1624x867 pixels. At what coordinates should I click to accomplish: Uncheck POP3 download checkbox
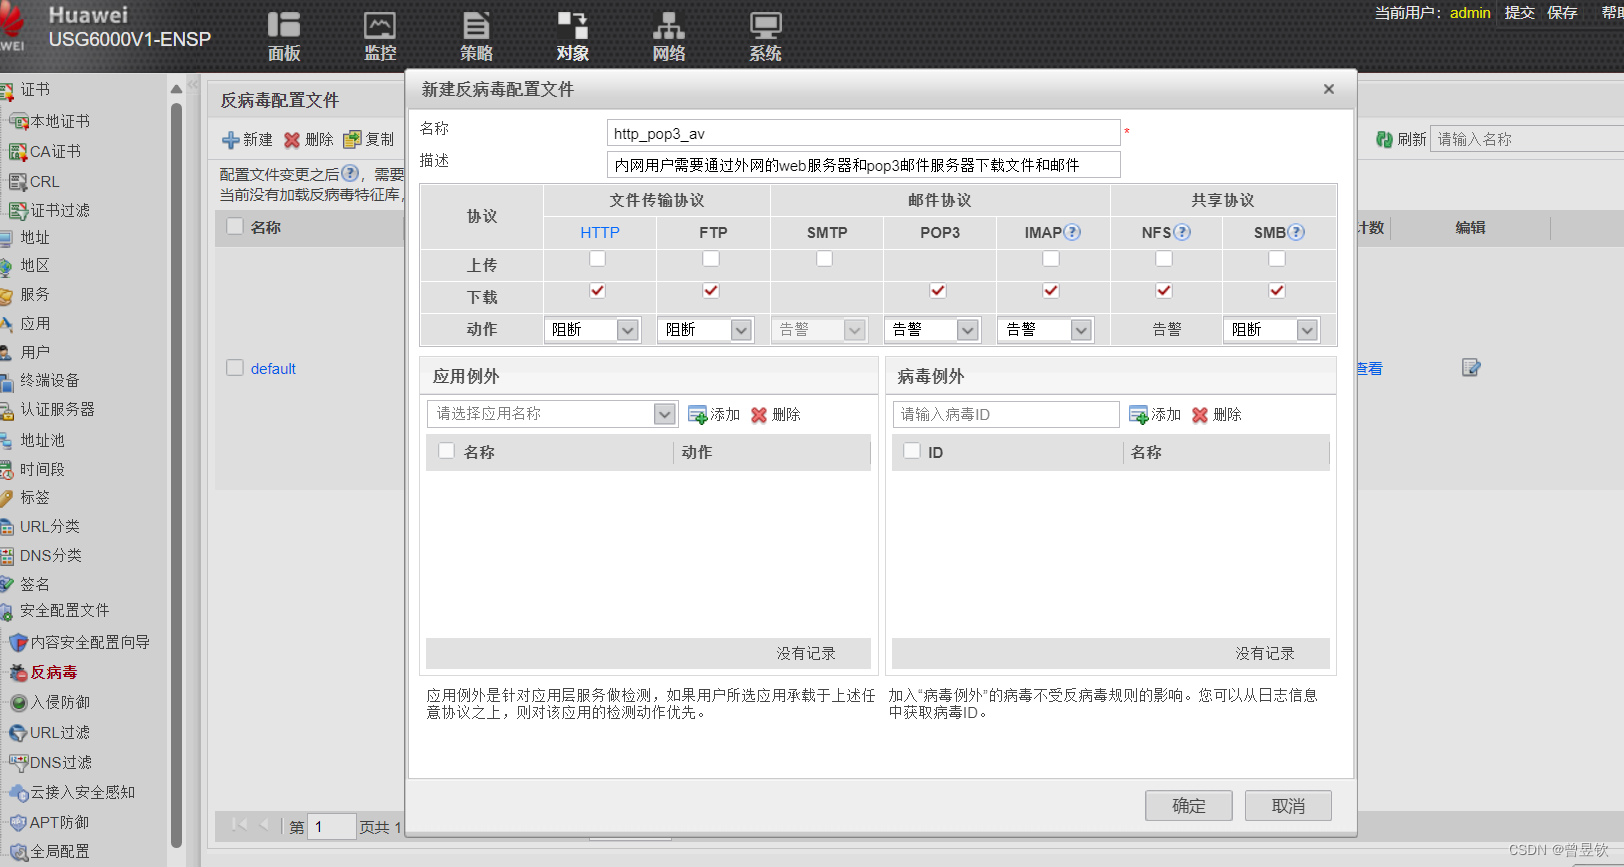[x=938, y=290]
